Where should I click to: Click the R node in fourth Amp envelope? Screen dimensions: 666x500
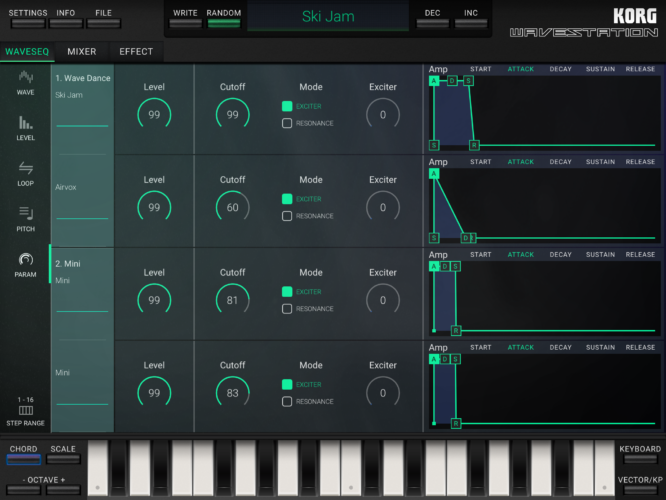(456, 423)
